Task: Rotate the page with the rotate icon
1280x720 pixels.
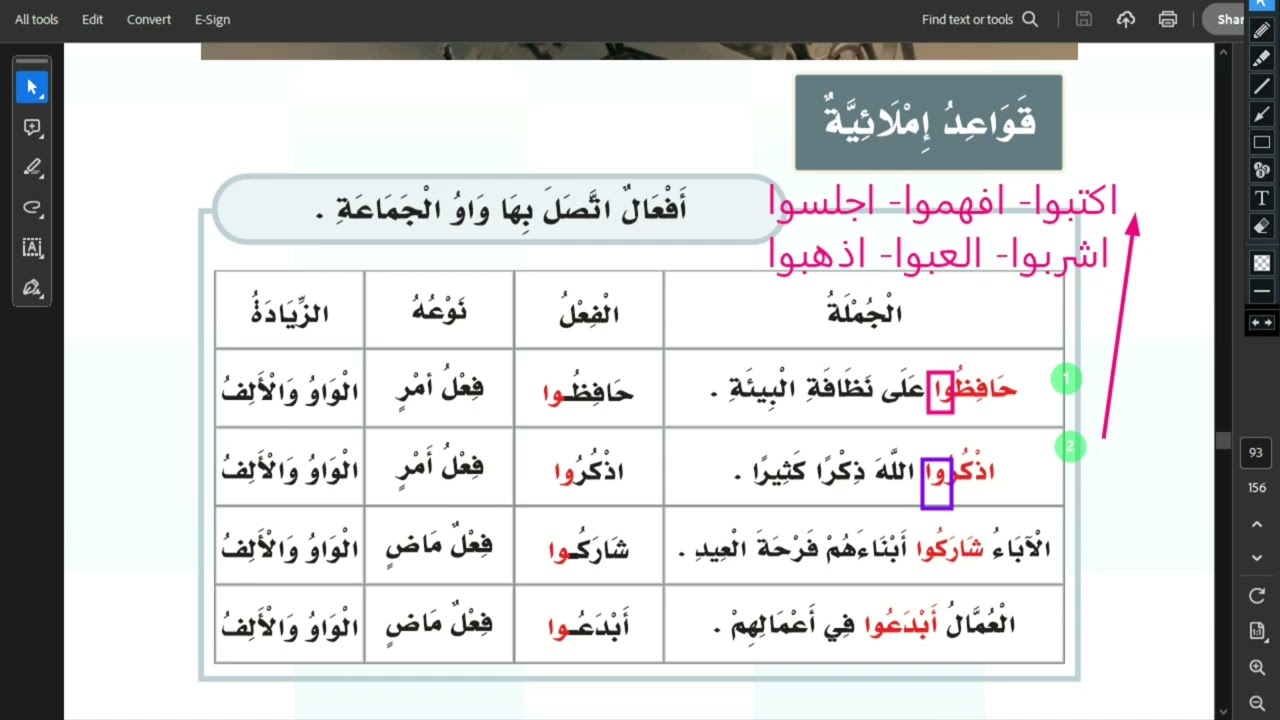Action: [1257, 596]
